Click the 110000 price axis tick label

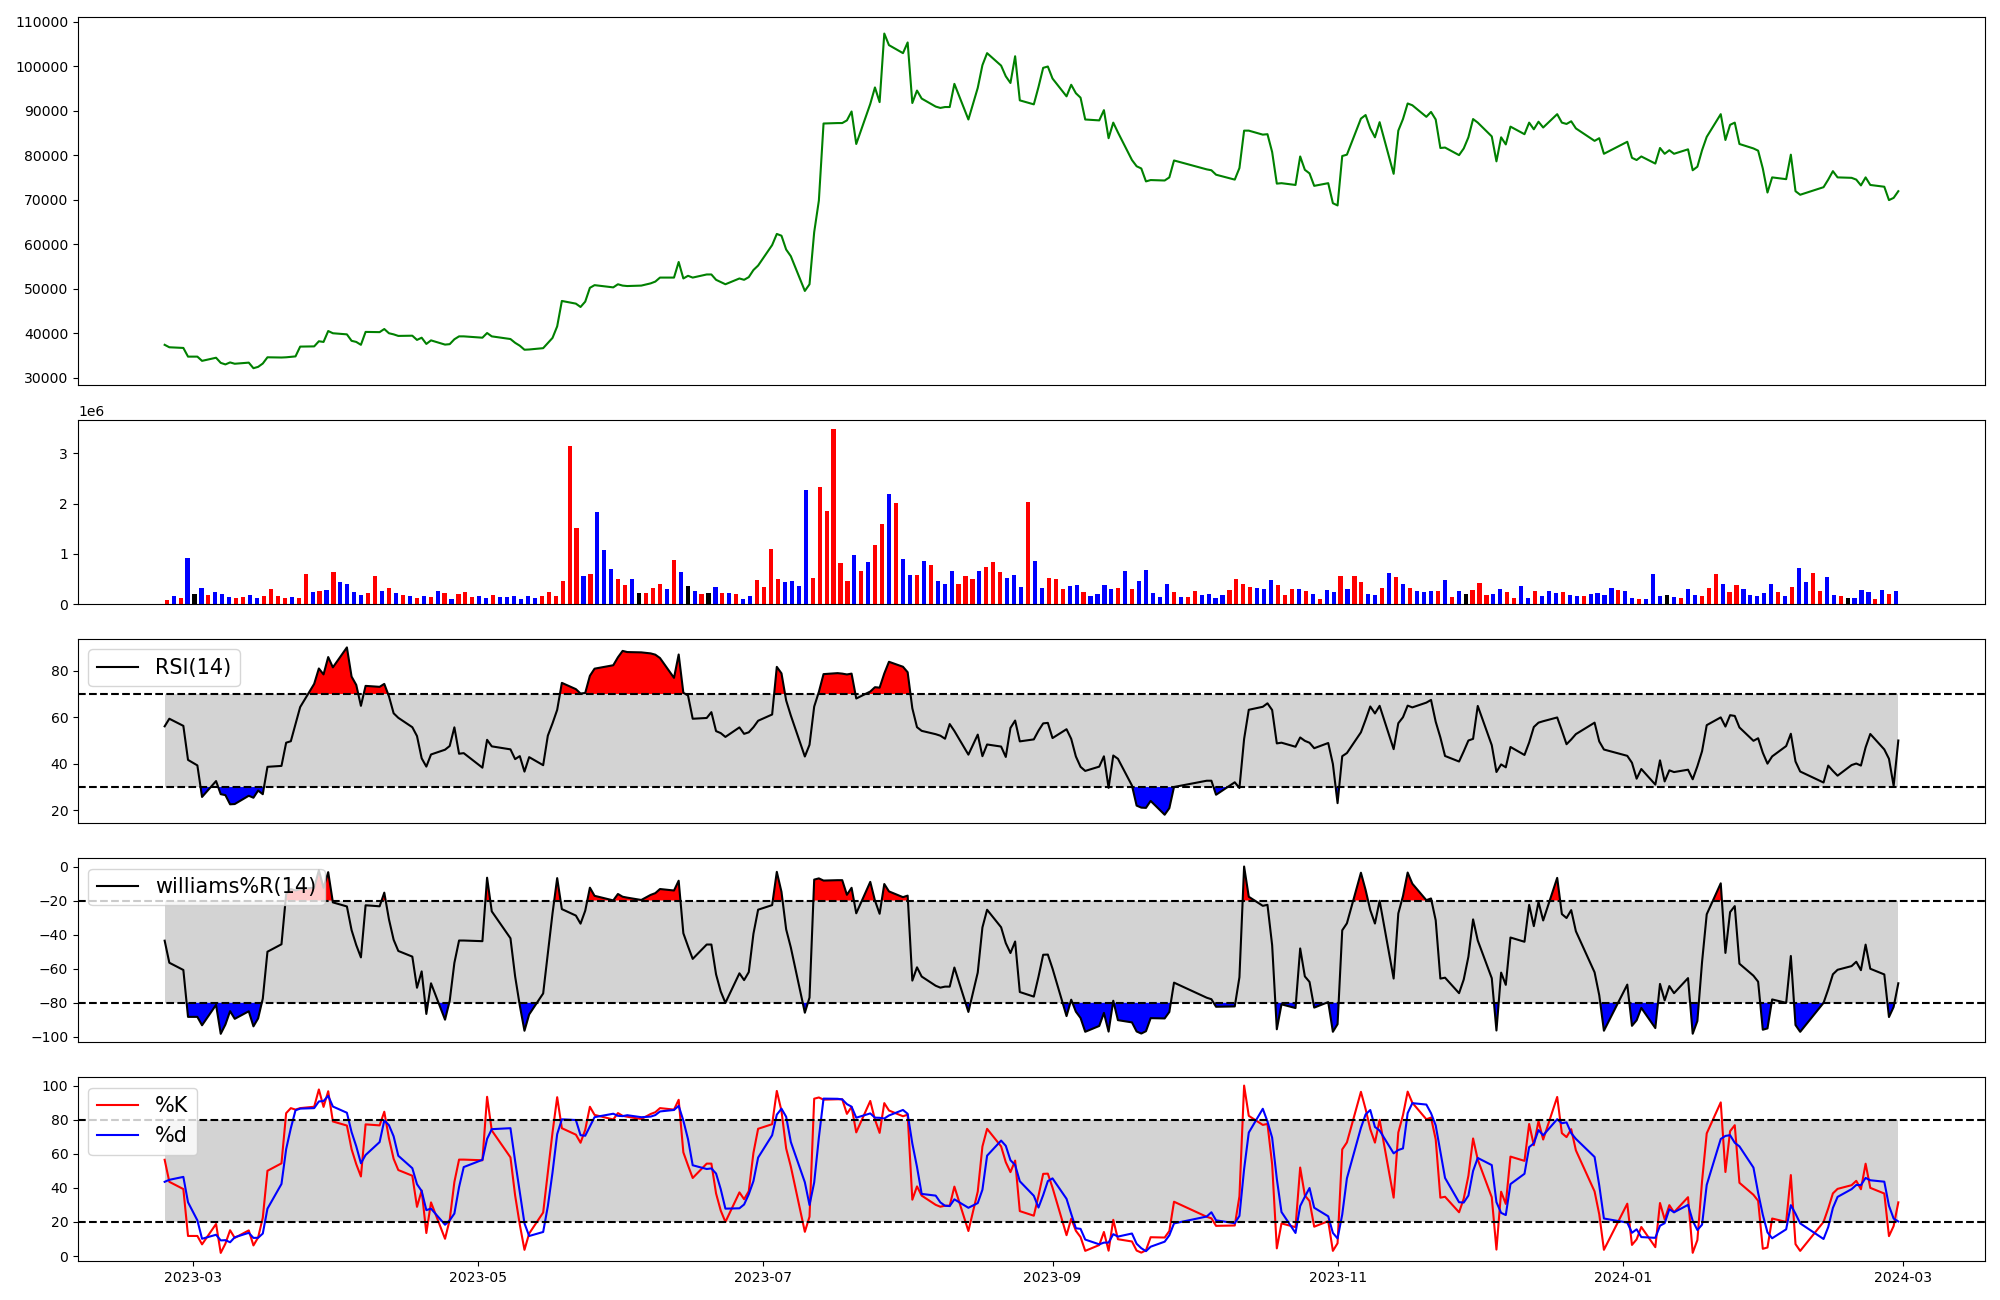click(x=42, y=22)
